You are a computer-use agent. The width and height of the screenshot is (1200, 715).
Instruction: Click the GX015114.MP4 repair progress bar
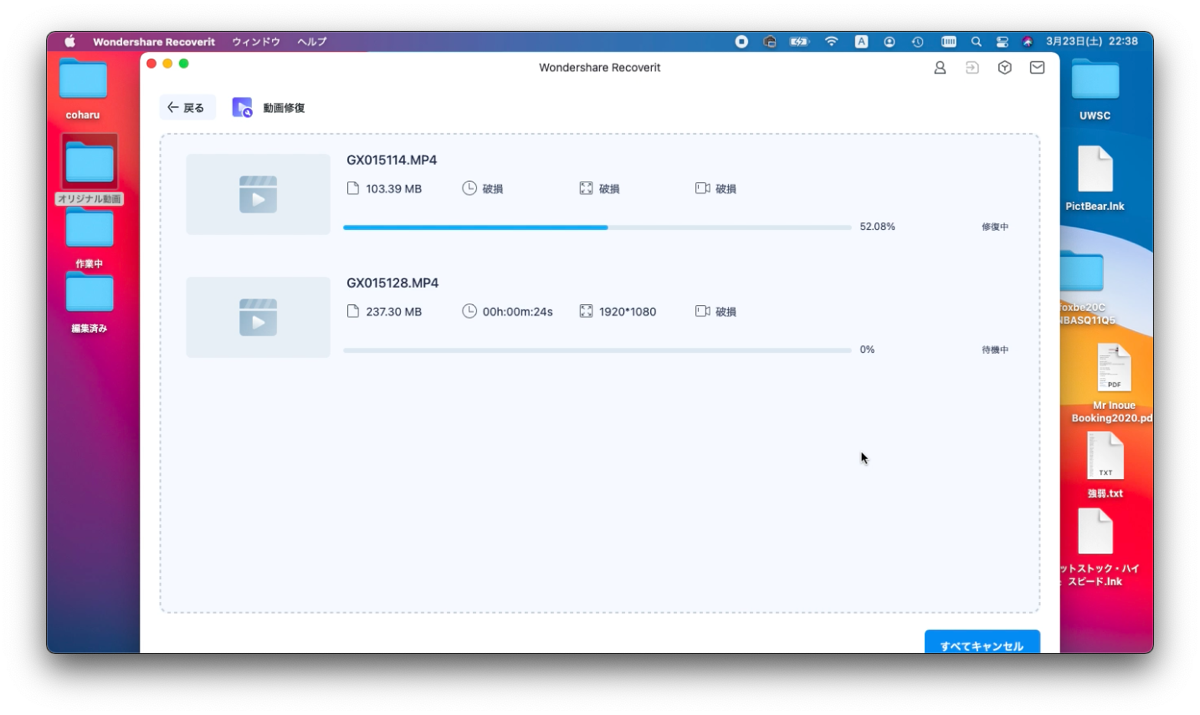pyautogui.click(x=597, y=227)
